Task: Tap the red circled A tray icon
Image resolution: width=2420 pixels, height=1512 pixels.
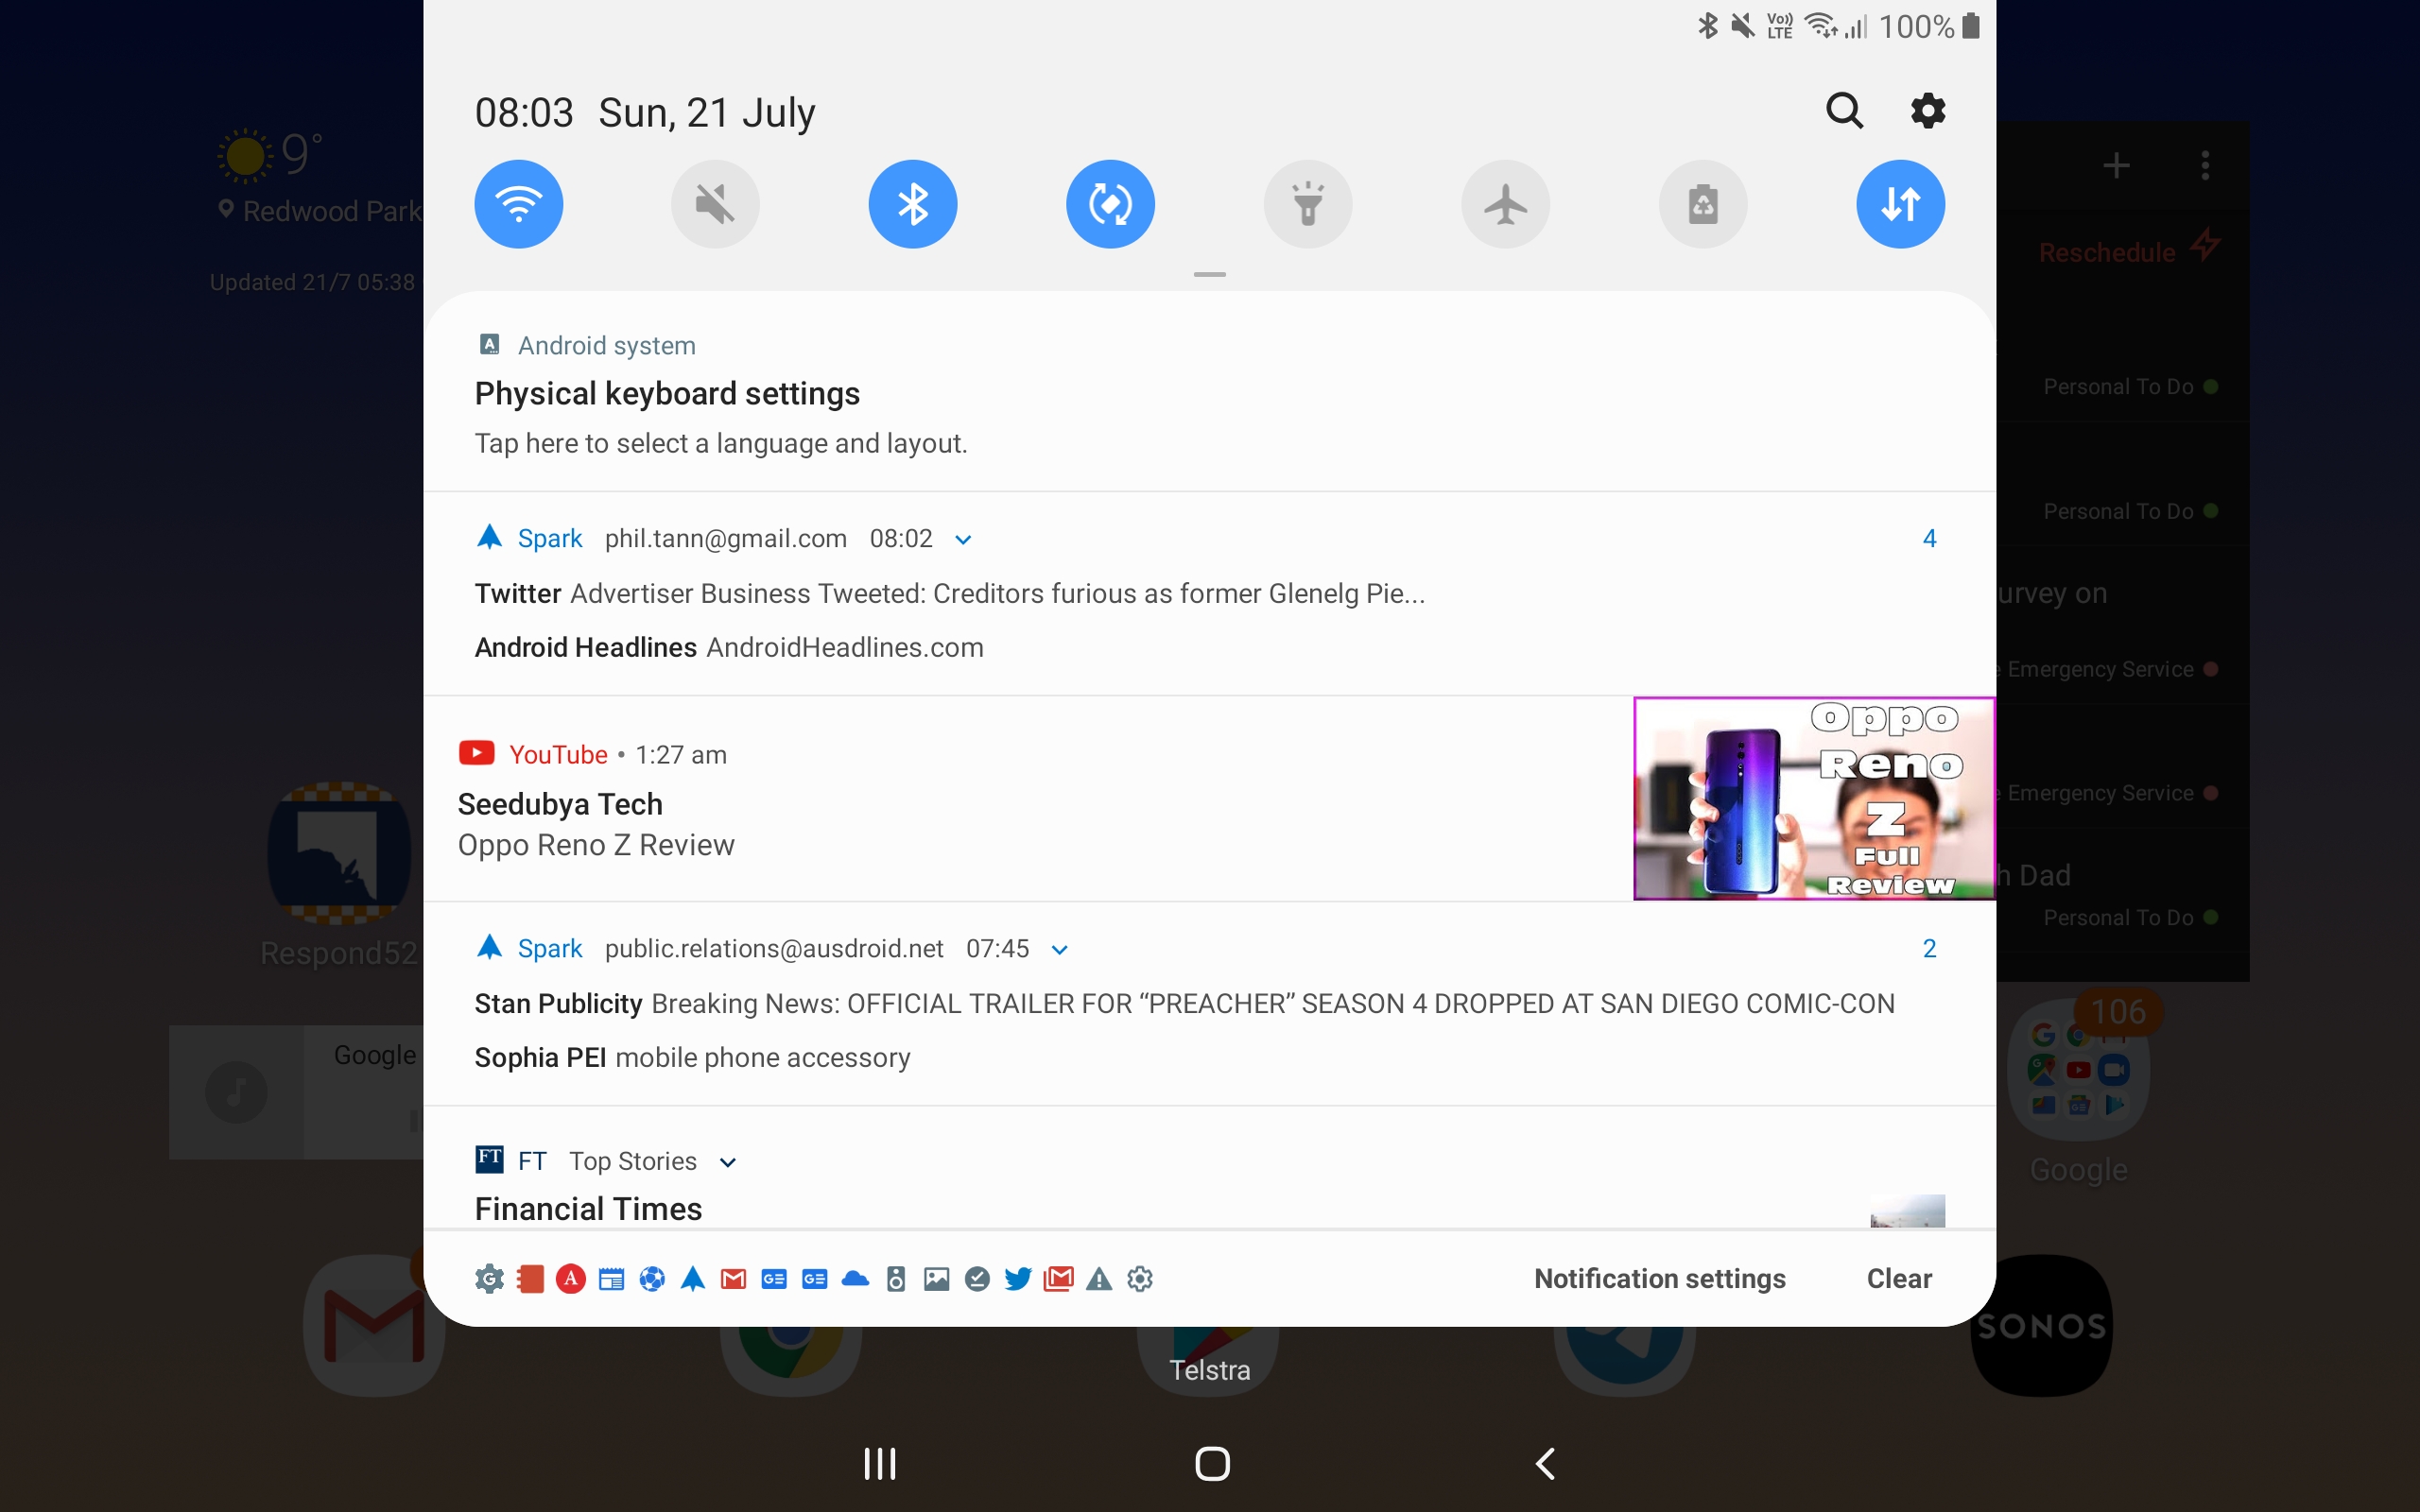Action: (570, 1279)
